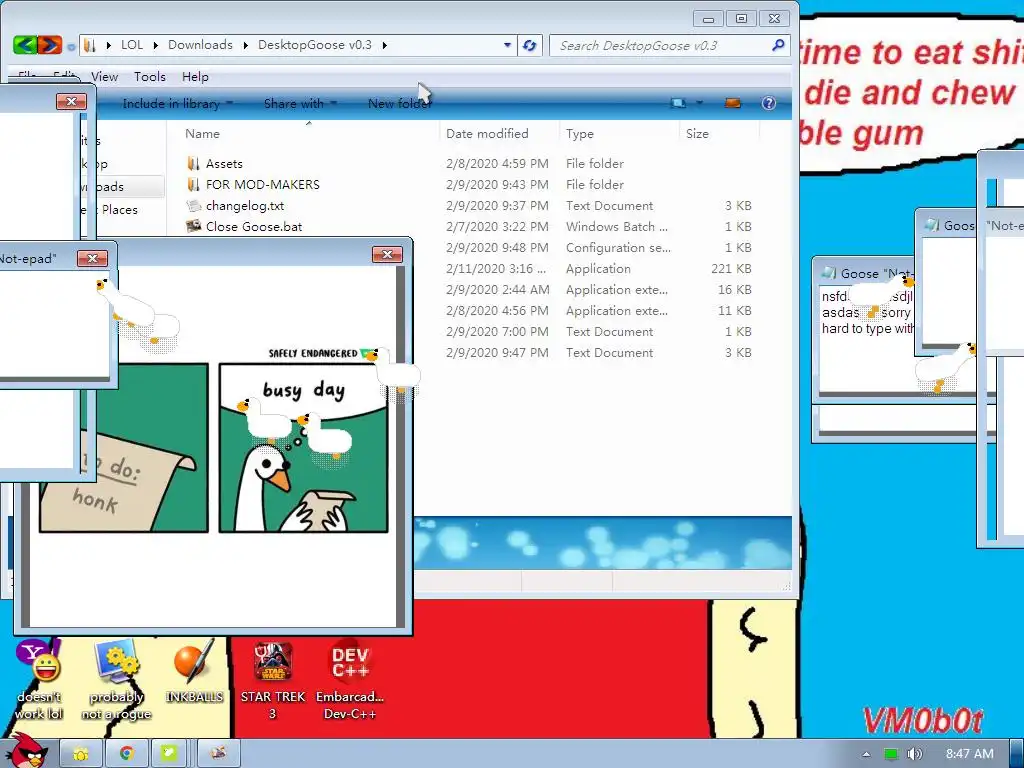1024x768 pixels.
Task: Click the search magnifier icon in Explorer
Action: [778, 45]
